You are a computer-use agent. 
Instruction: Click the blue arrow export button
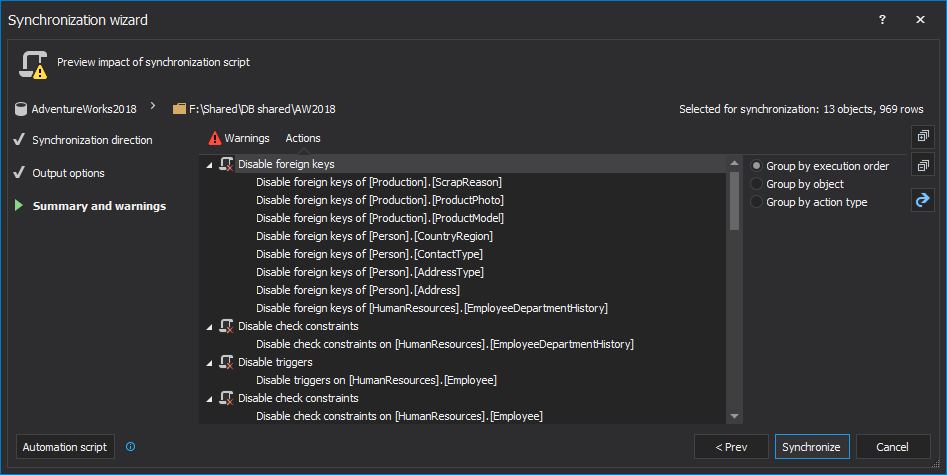click(921, 201)
